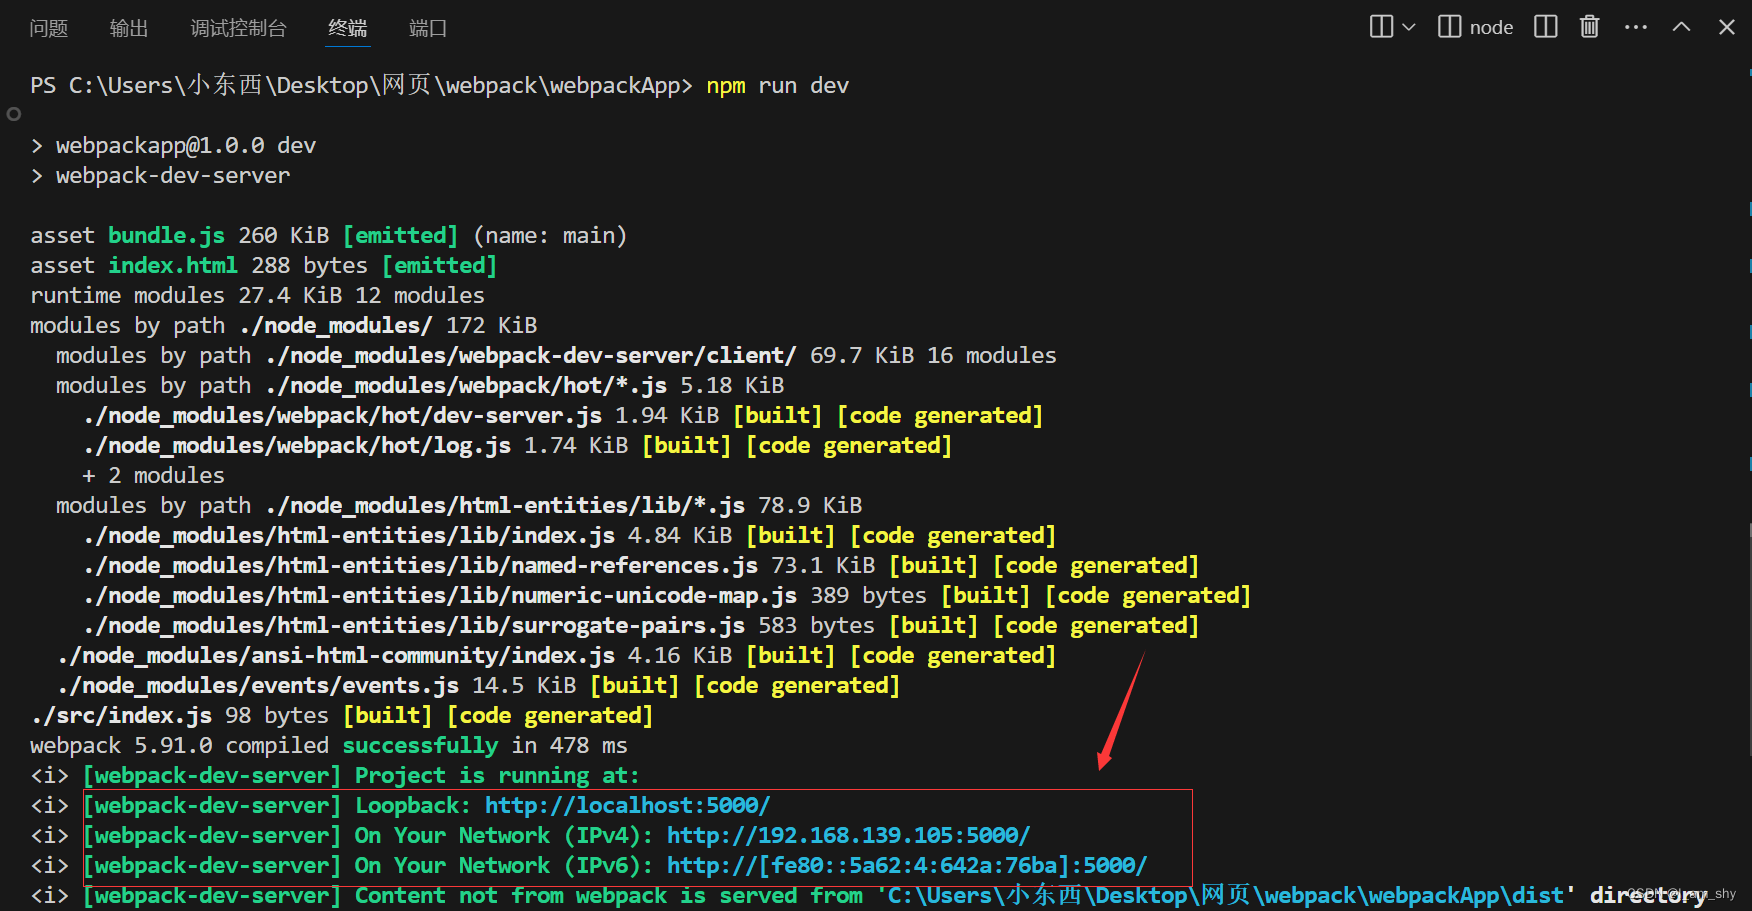Open the http://localhost:5000/ link
Viewport: 1752px width, 911px height.
click(628, 806)
